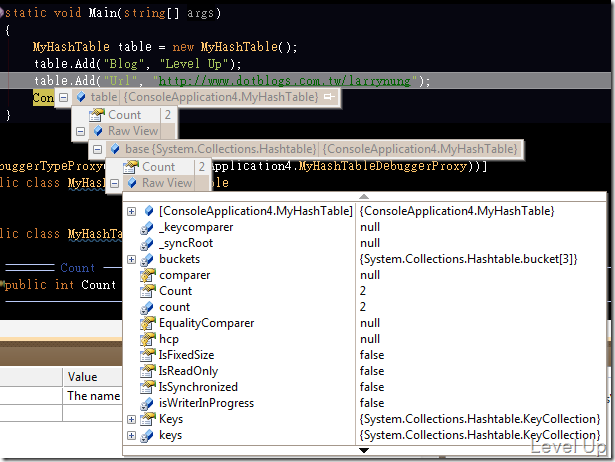This screenshot has height=462, width=615.
Task: Click the _syncRoot field icon
Action: (x=147, y=244)
